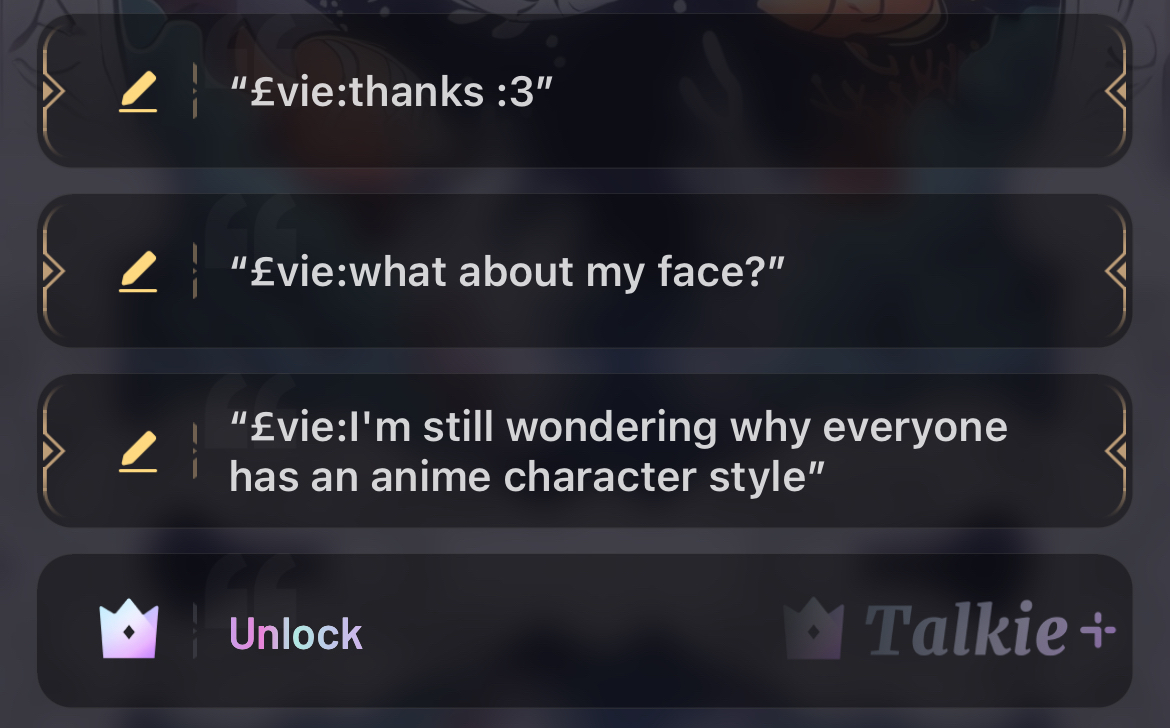This screenshot has width=1170, height=728.
Task: Tap the faded crown beside the Talkie logo
Action: (x=814, y=628)
